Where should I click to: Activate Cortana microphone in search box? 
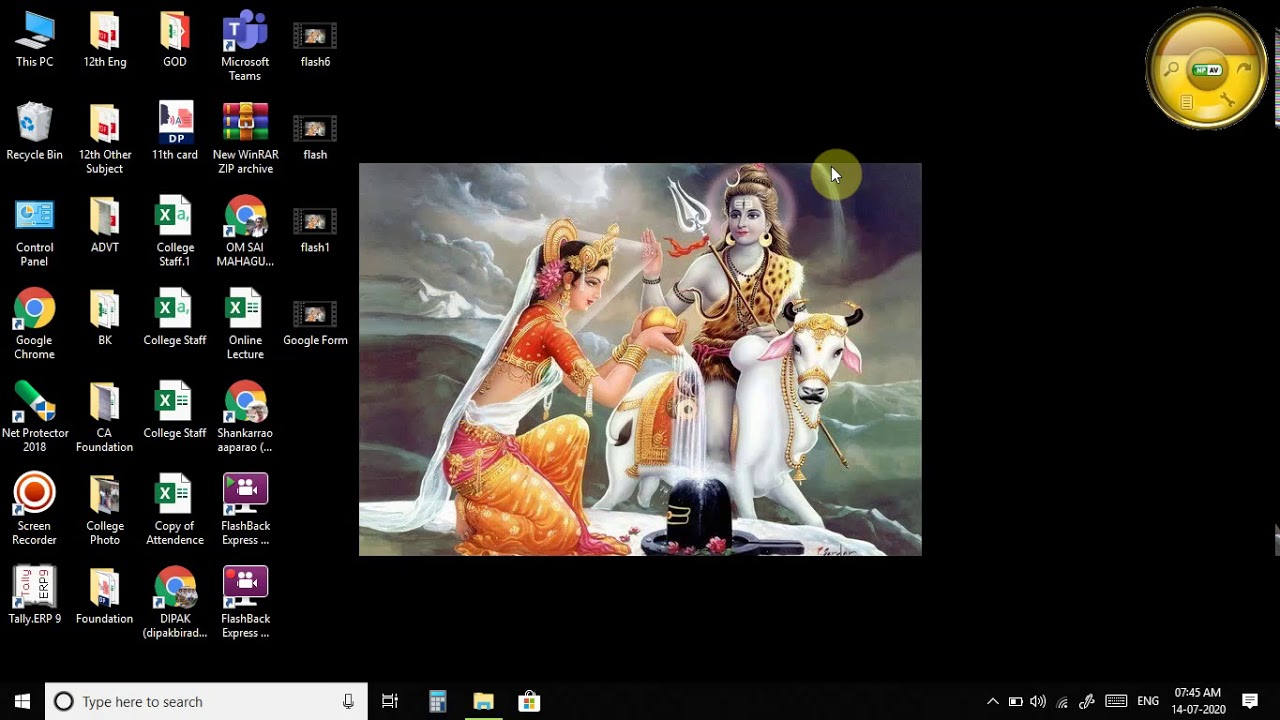[348, 702]
